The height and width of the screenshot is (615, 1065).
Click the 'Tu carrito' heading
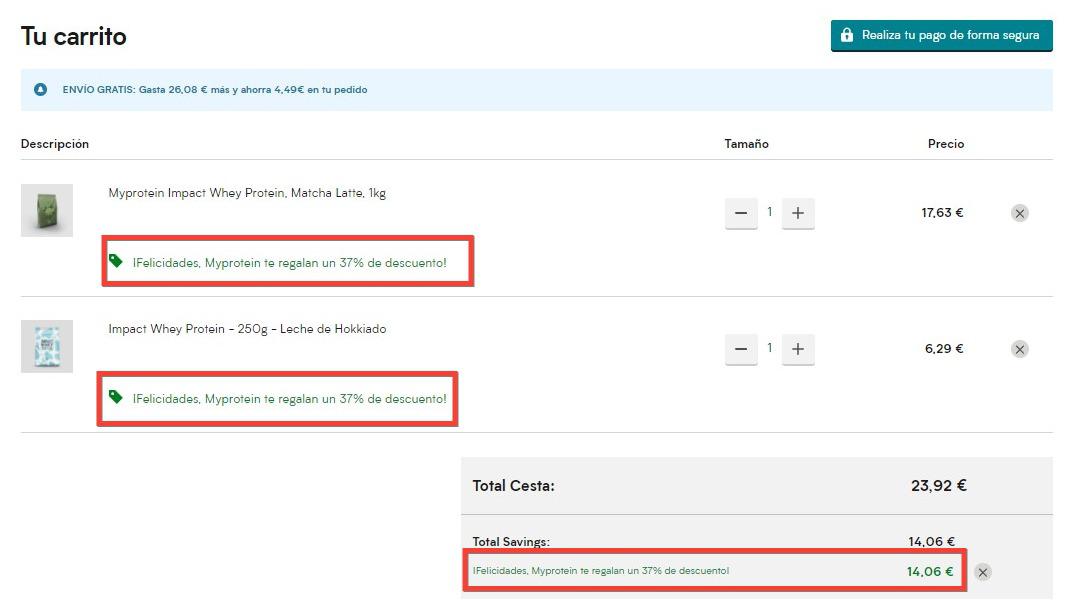tap(73, 37)
